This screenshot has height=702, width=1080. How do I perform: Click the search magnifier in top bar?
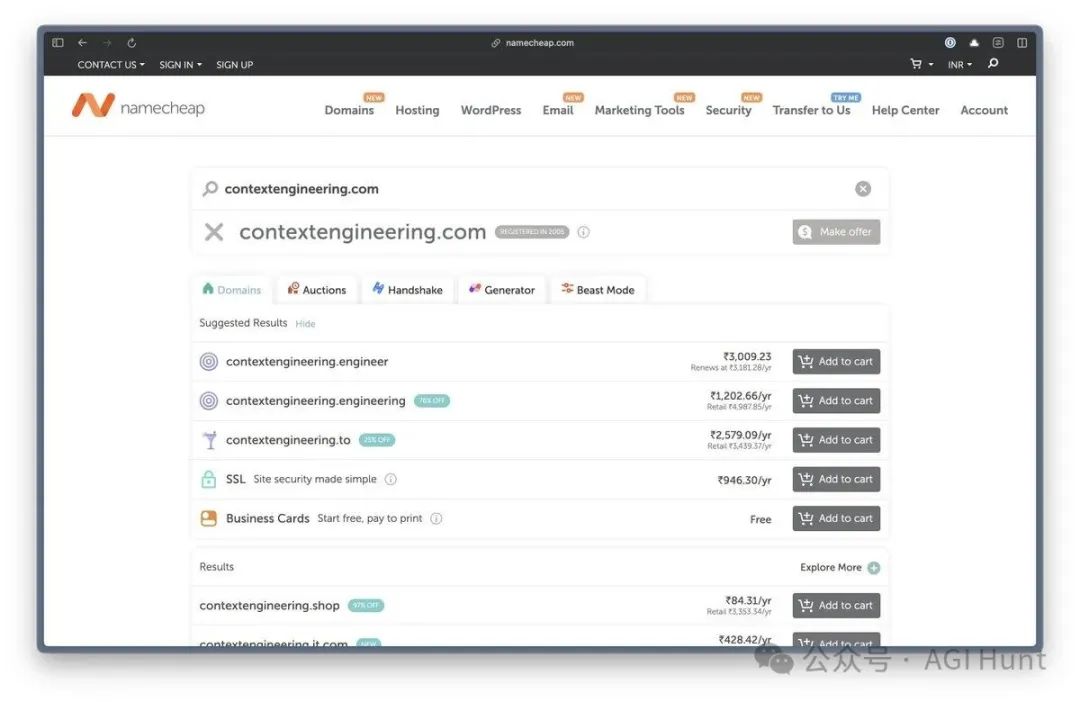click(993, 63)
